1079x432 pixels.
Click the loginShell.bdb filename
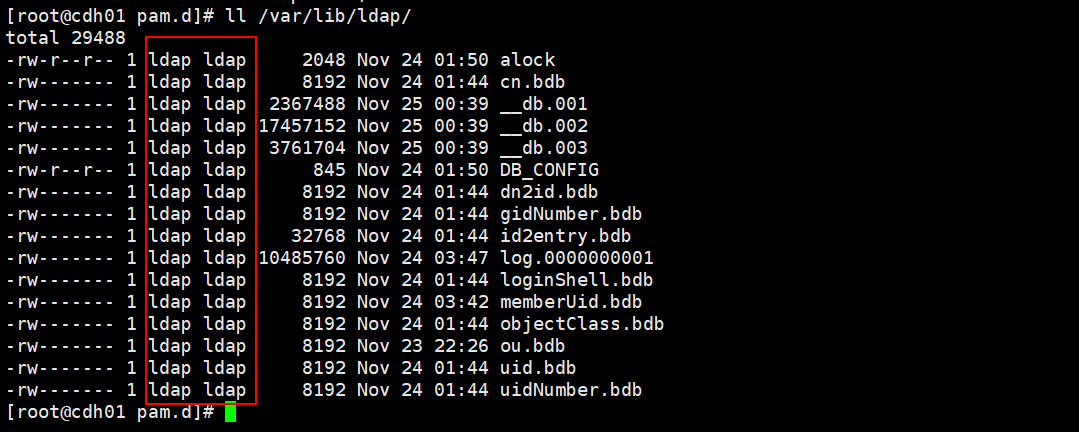click(x=576, y=280)
